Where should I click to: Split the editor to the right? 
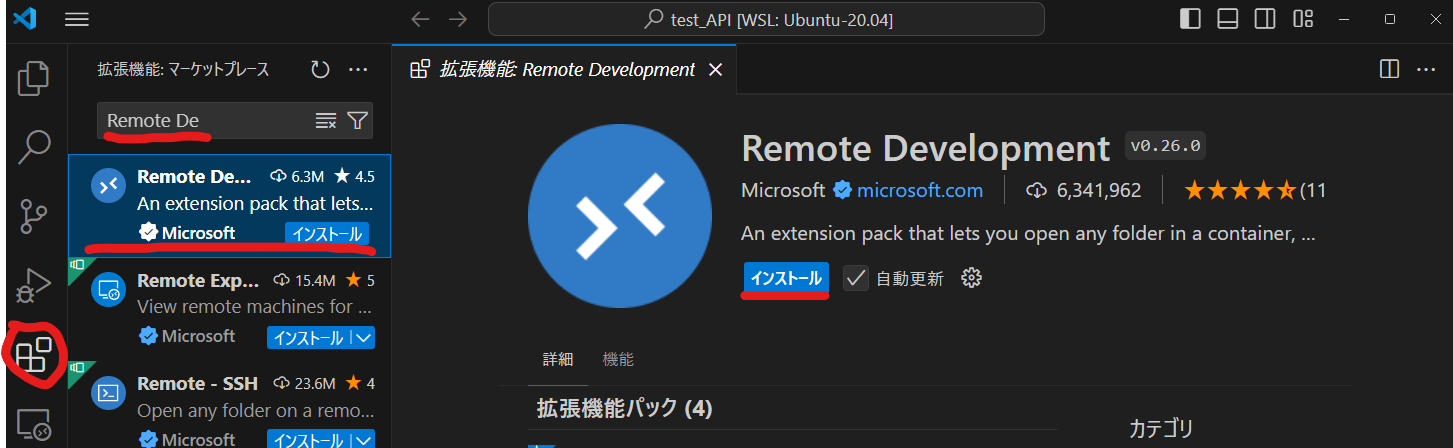(x=1389, y=69)
